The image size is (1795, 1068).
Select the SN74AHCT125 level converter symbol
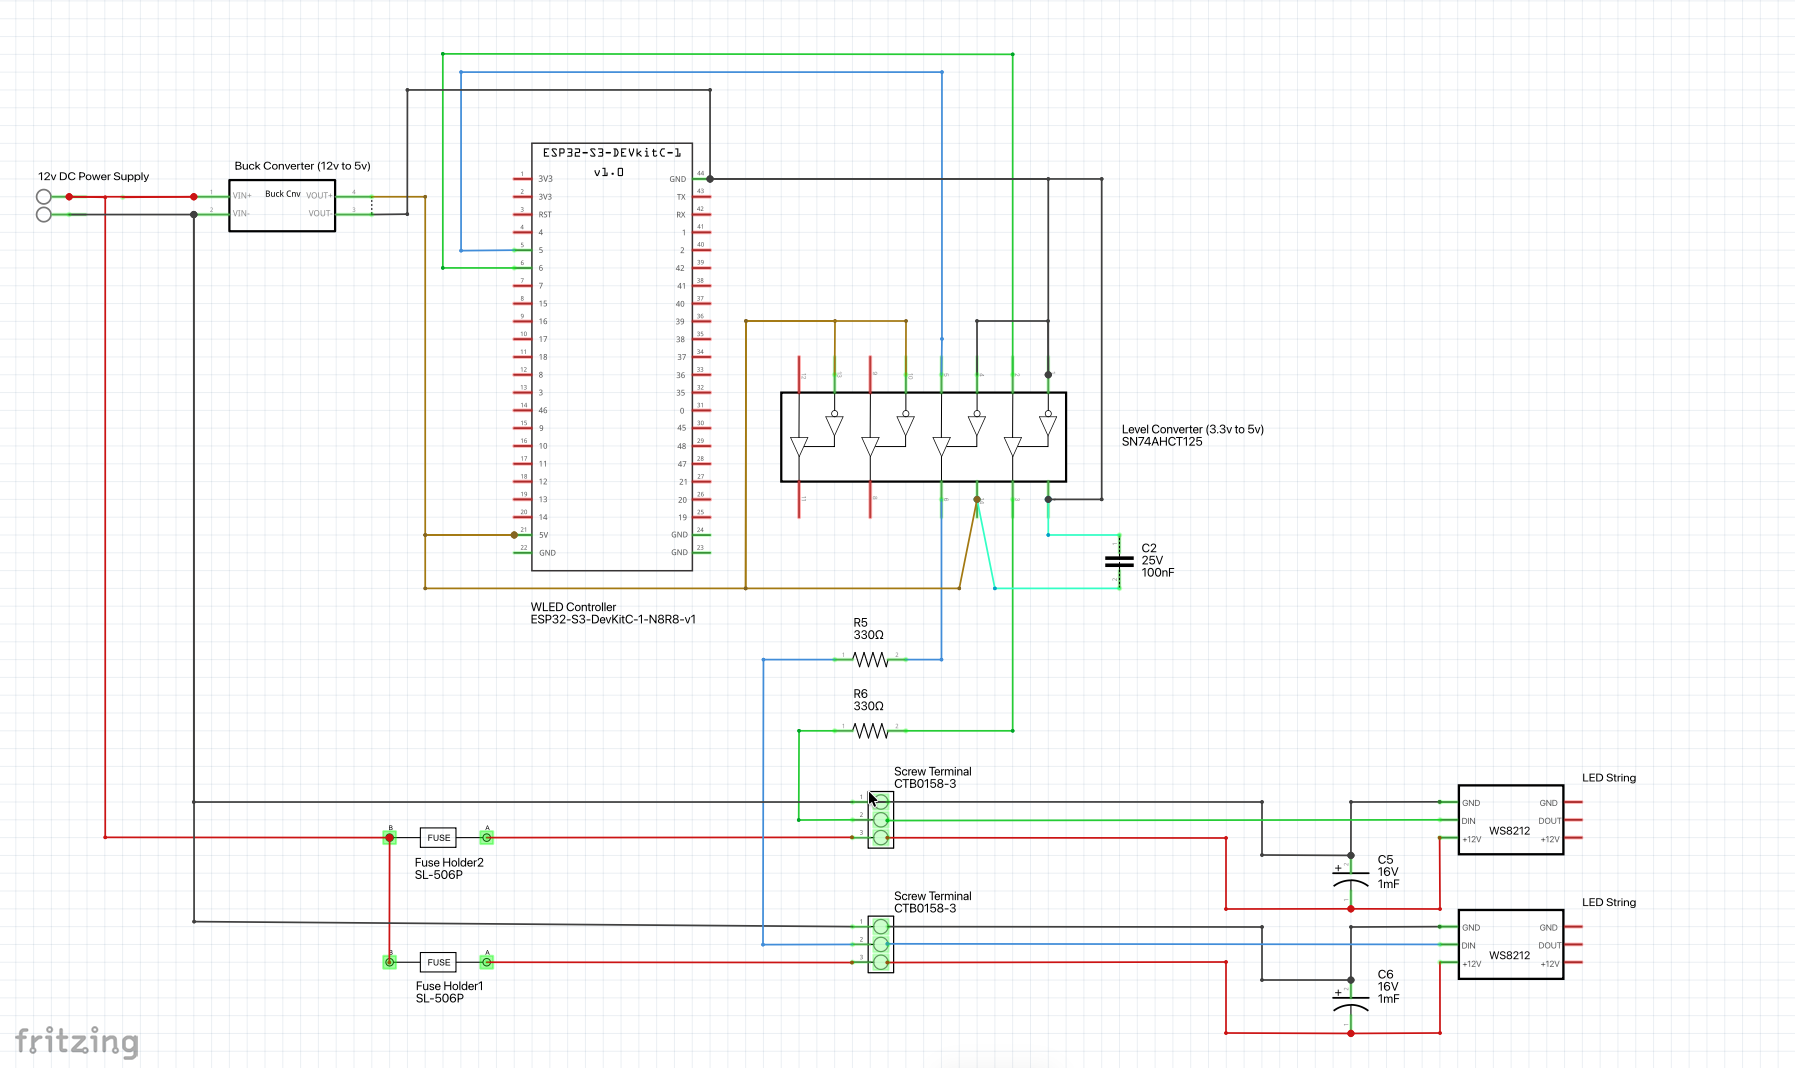pyautogui.click(x=923, y=437)
